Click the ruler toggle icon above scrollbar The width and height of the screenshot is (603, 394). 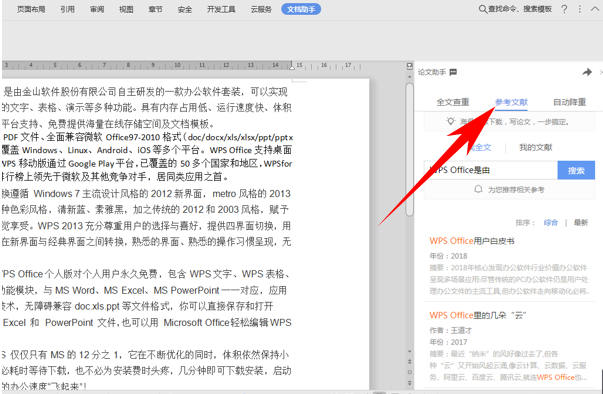[410, 66]
